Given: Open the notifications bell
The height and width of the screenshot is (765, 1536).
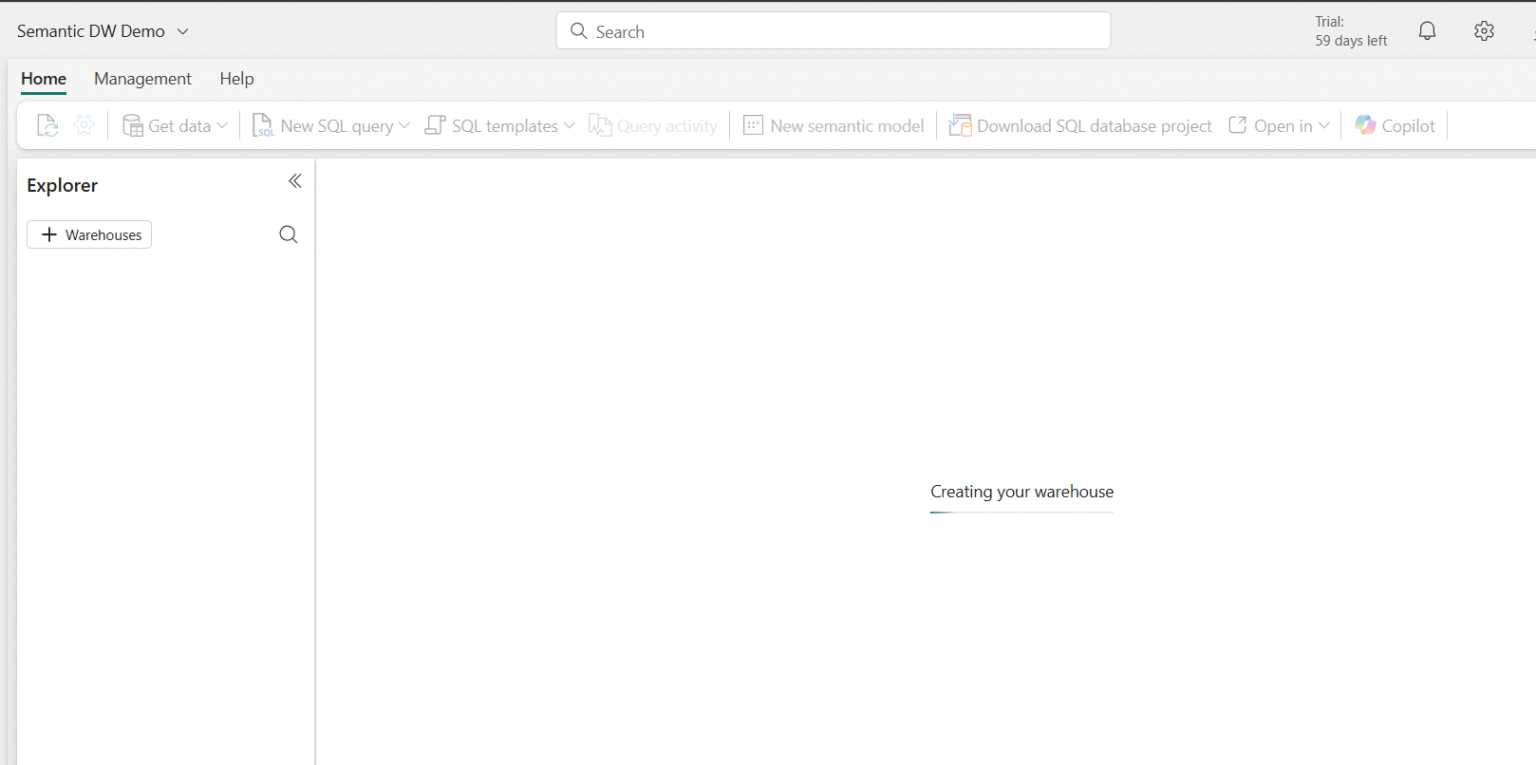Looking at the screenshot, I should point(1427,31).
